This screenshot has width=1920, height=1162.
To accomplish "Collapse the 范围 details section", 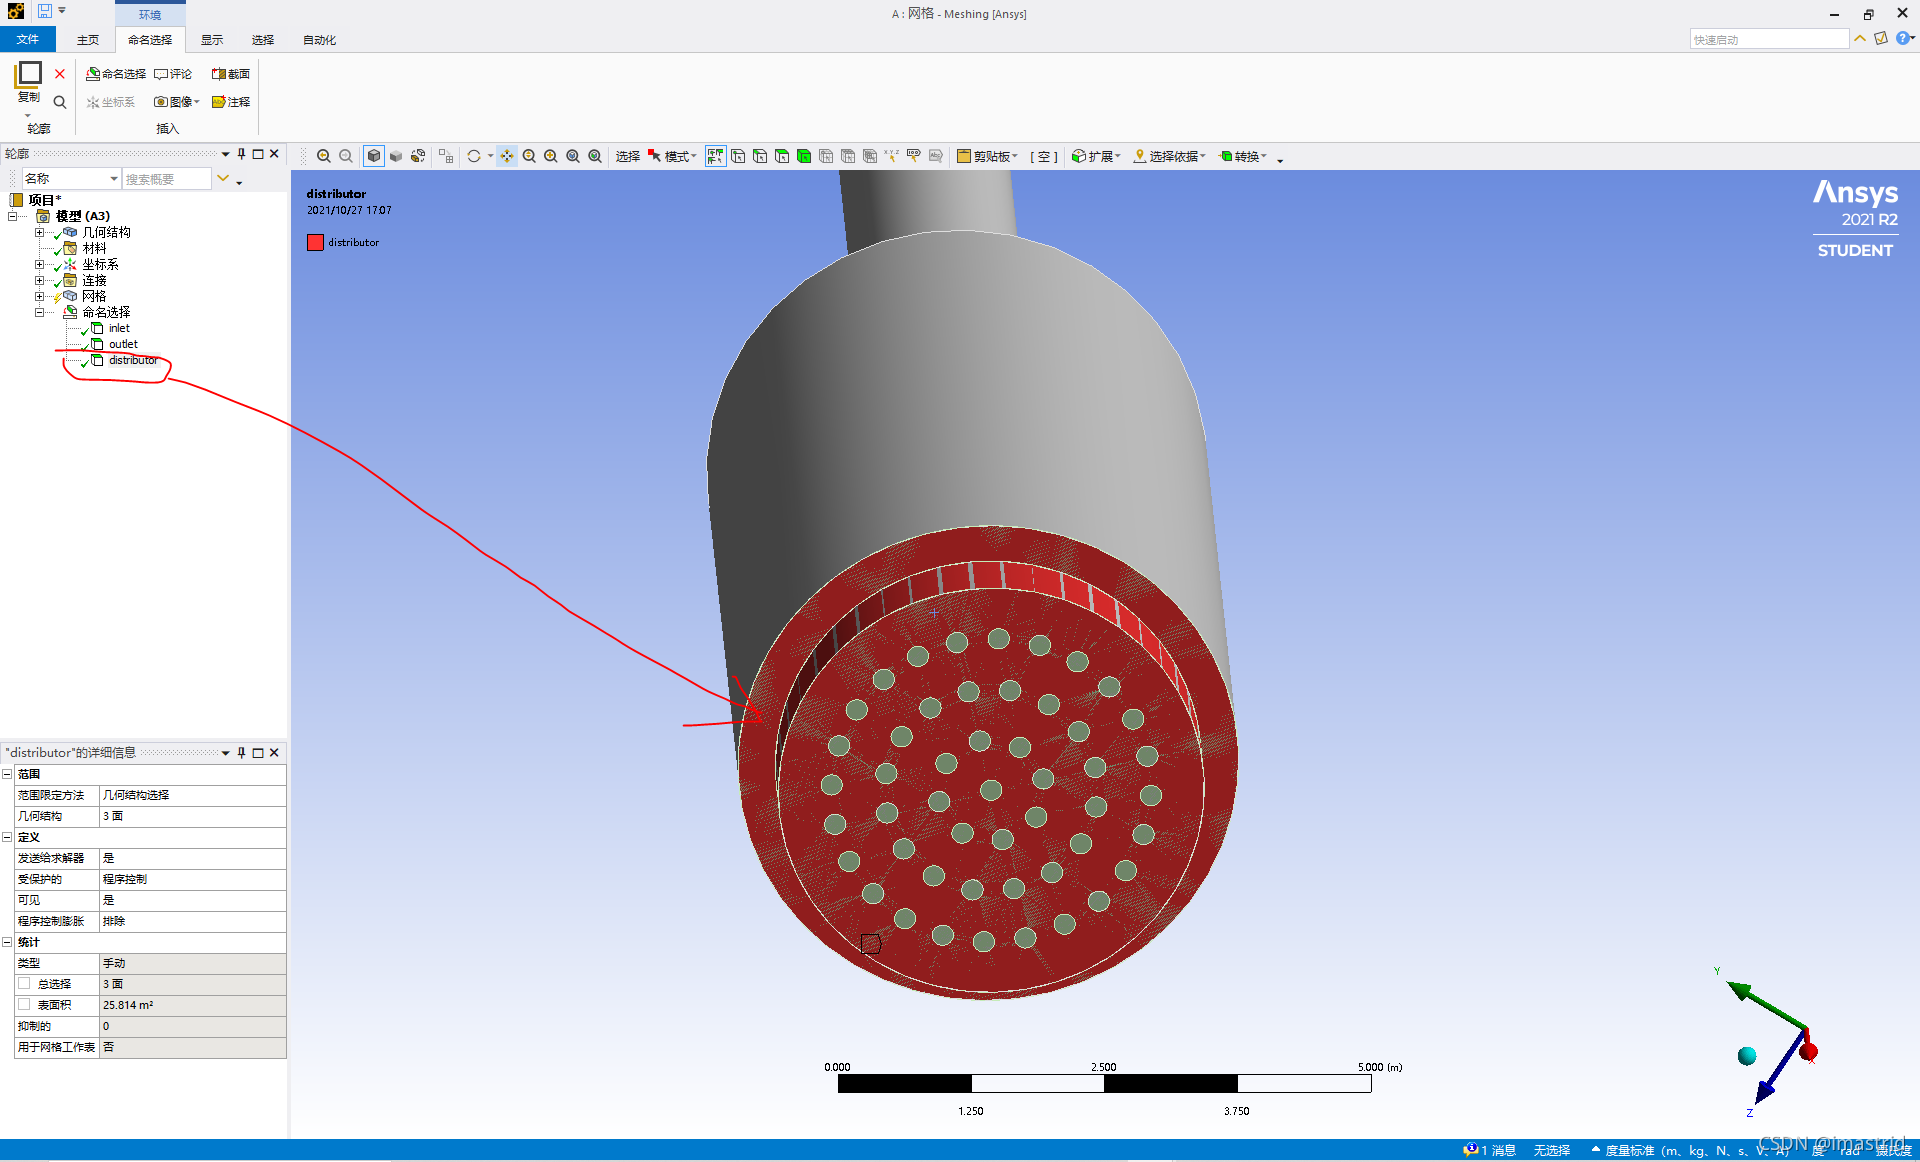I will coord(7,774).
